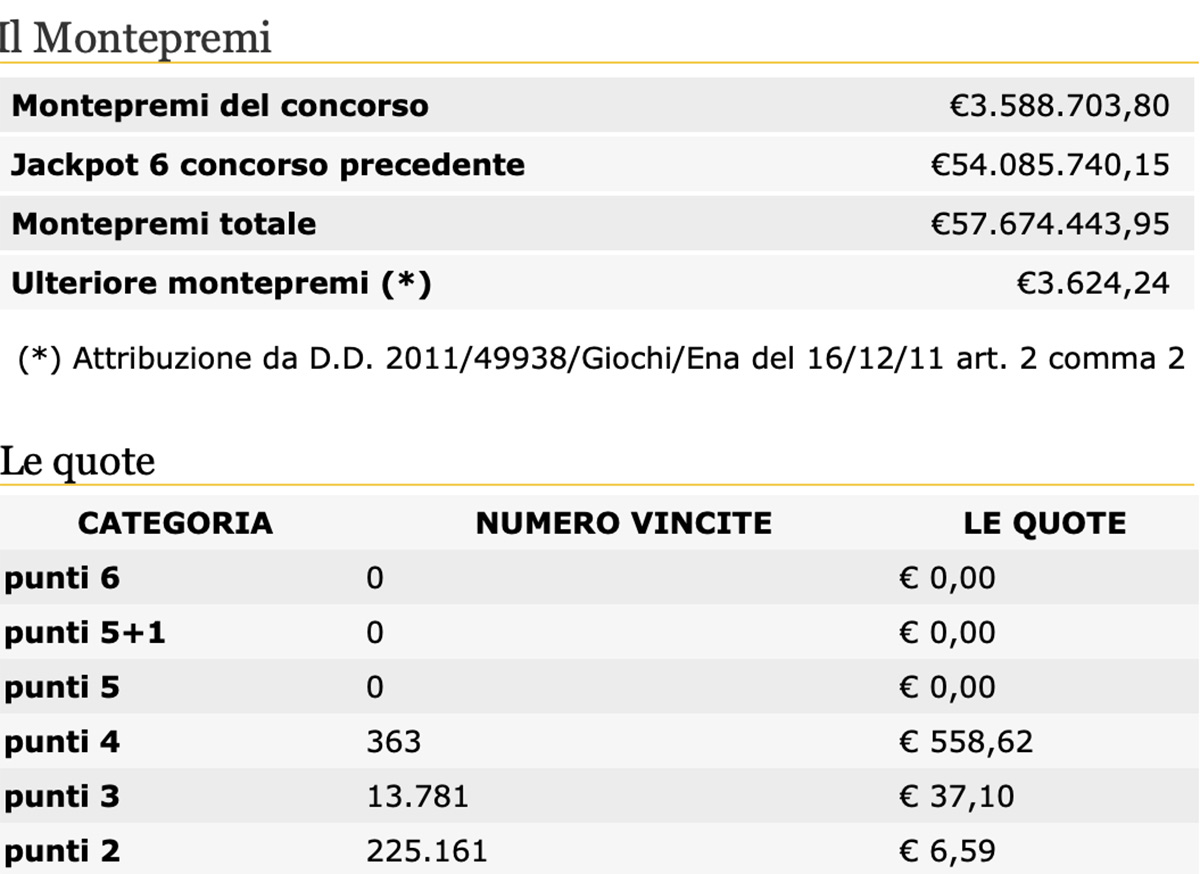Click the LE QUOTE column header
This screenshot has width=1200, height=874.
tap(1045, 522)
